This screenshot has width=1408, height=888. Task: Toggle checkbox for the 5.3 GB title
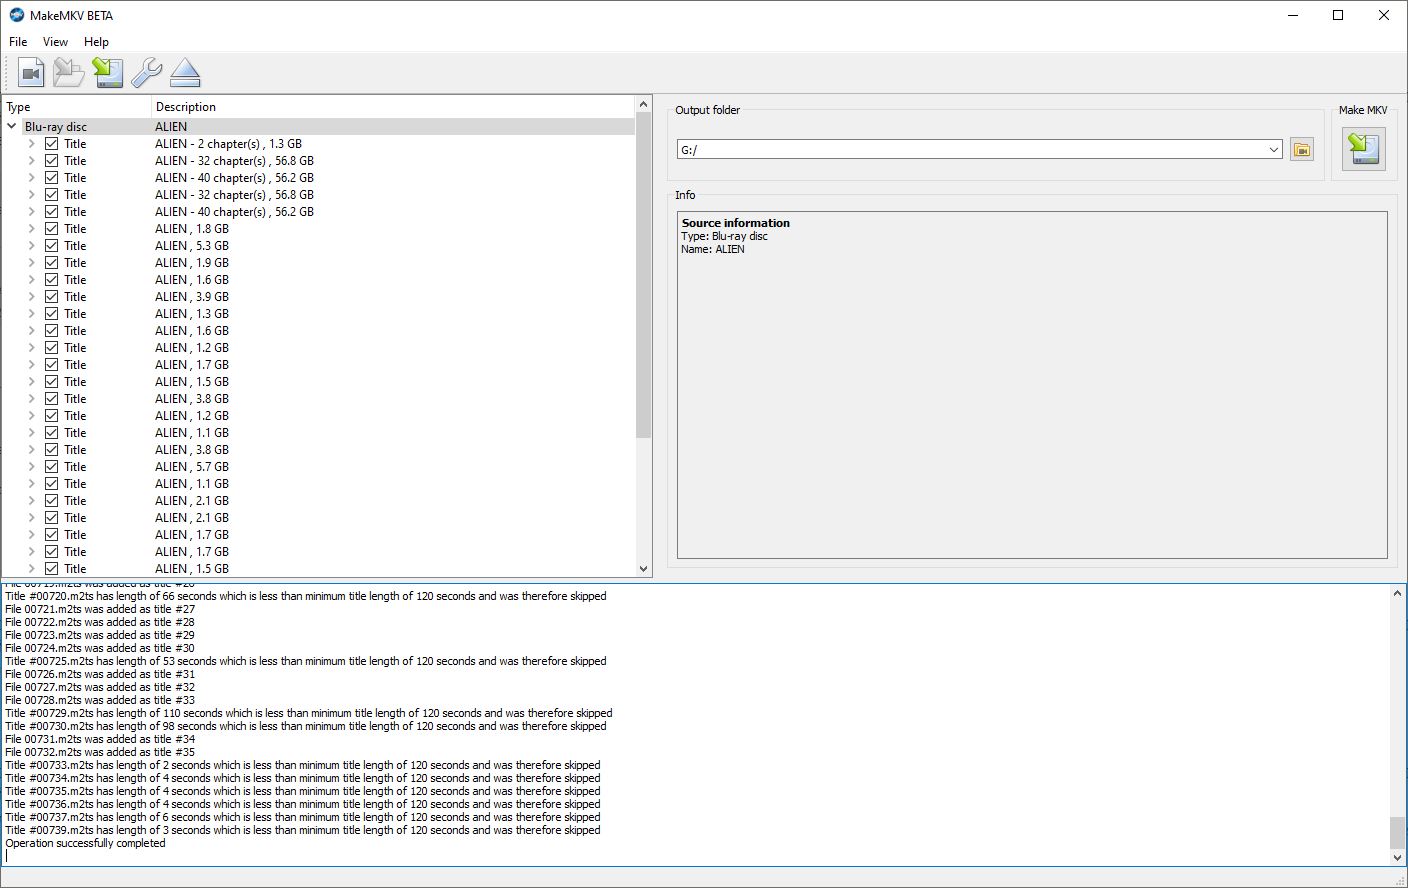click(x=51, y=246)
